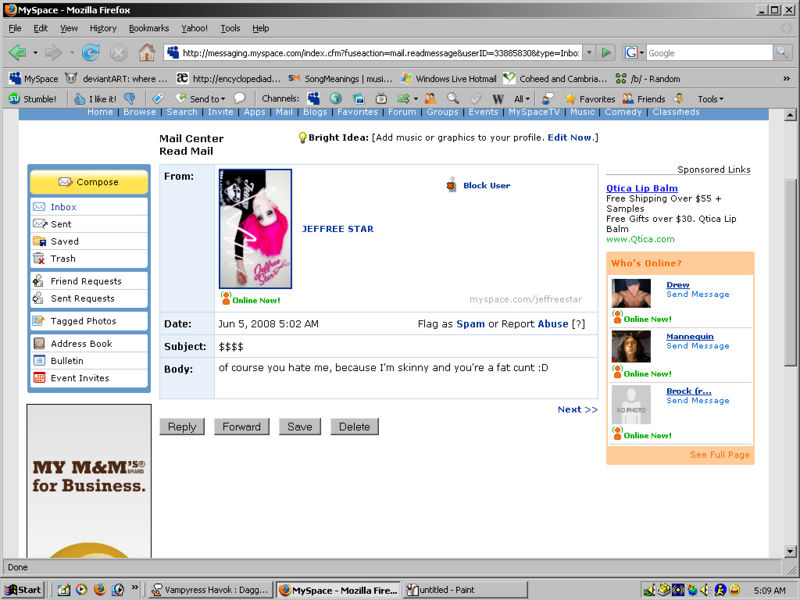Click the Stumble! toolbar button
Viewport: 800px width, 600px height.
coord(33,98)
